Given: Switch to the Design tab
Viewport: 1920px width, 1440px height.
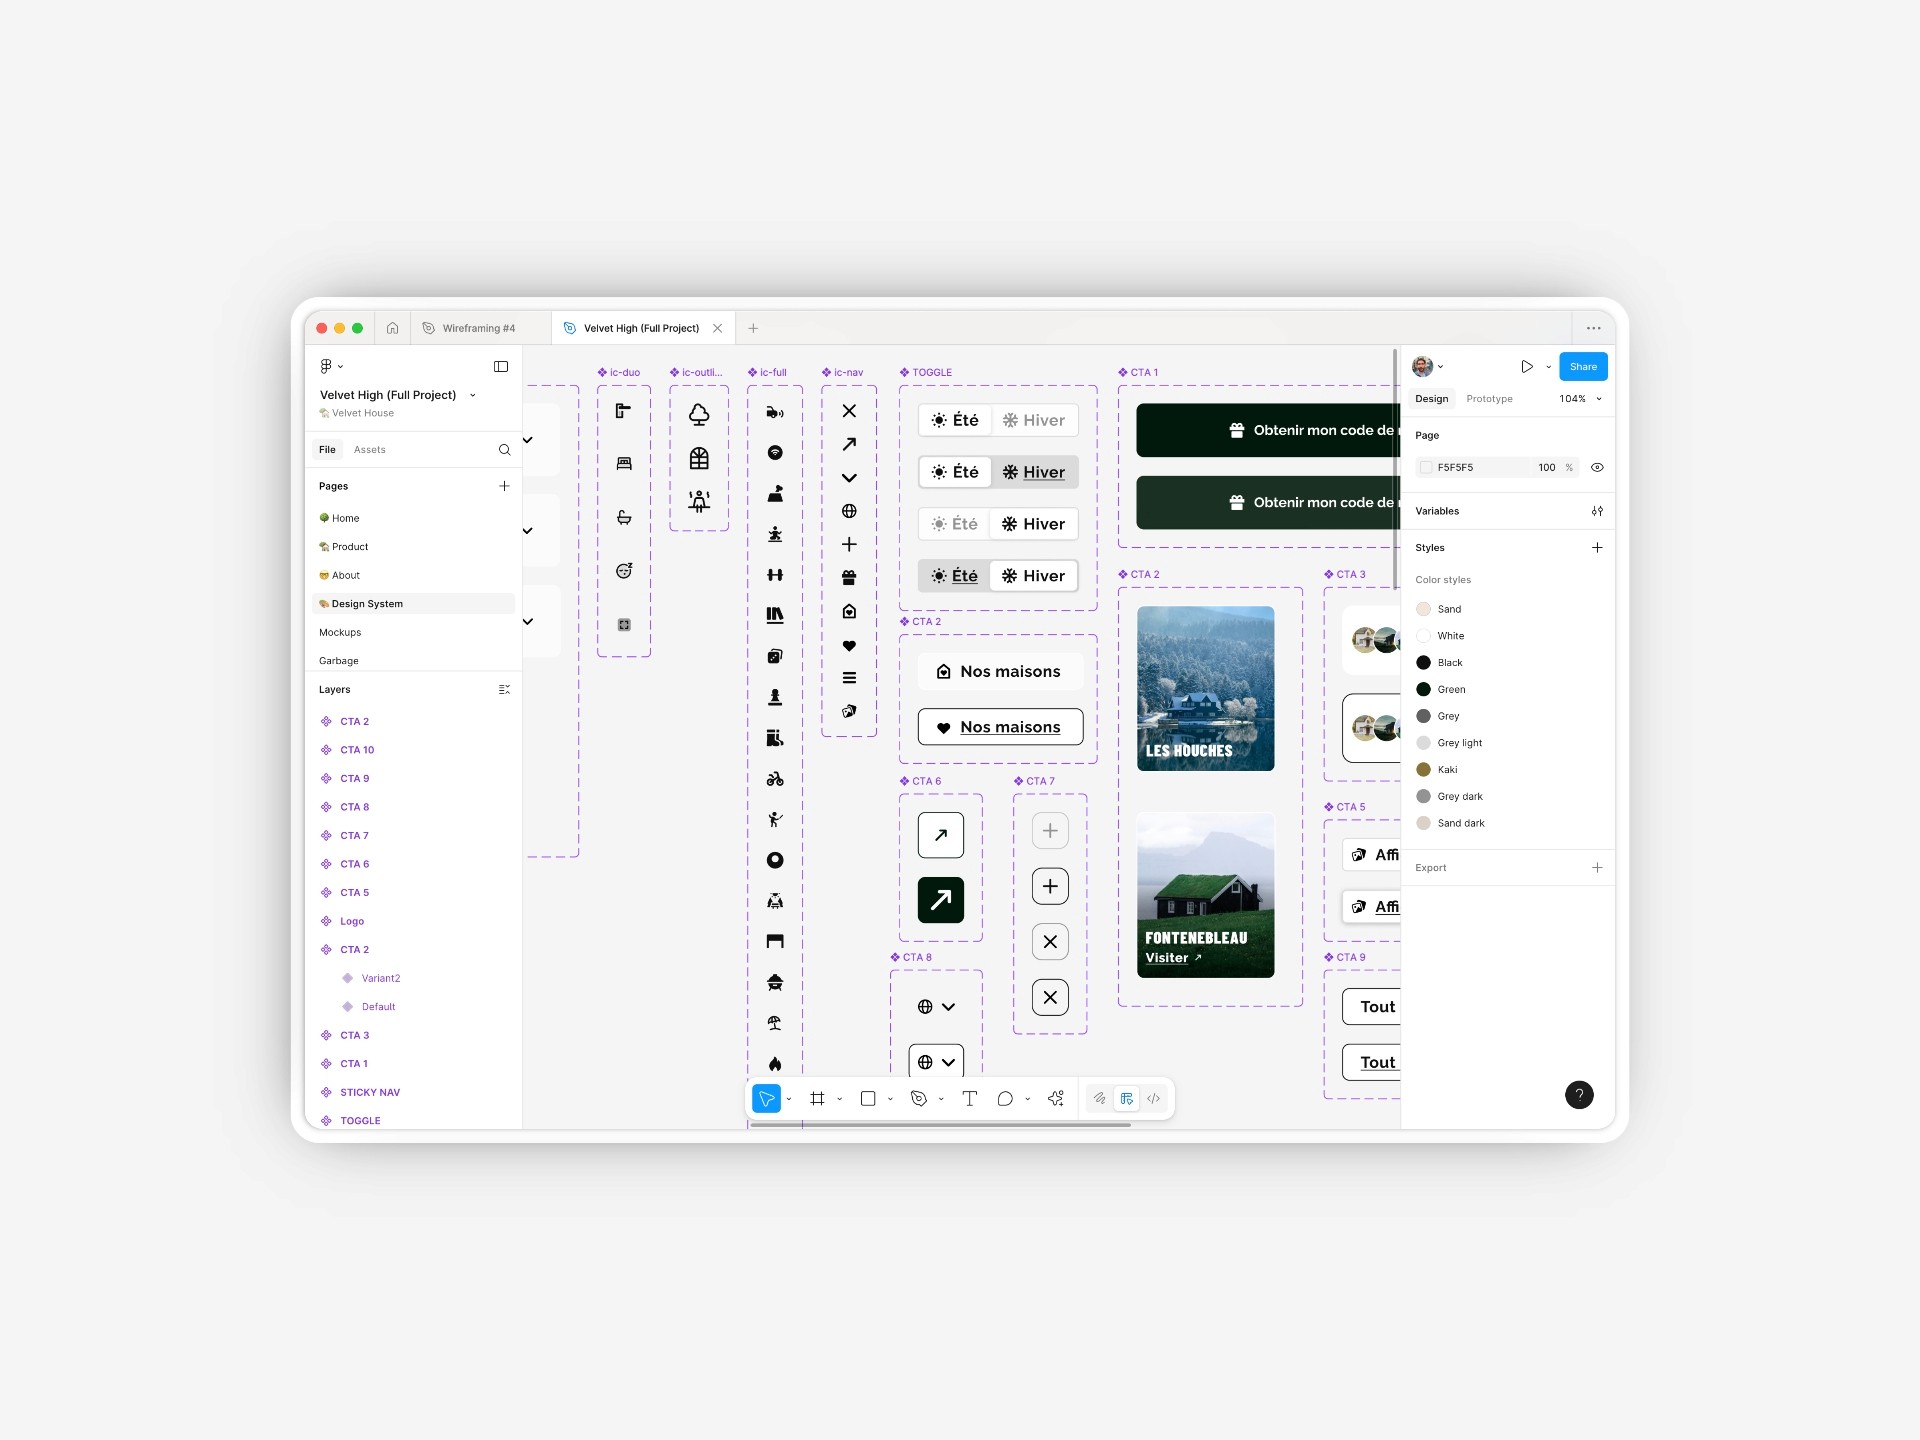Looking at the screenshot, I should point(1431,398).
